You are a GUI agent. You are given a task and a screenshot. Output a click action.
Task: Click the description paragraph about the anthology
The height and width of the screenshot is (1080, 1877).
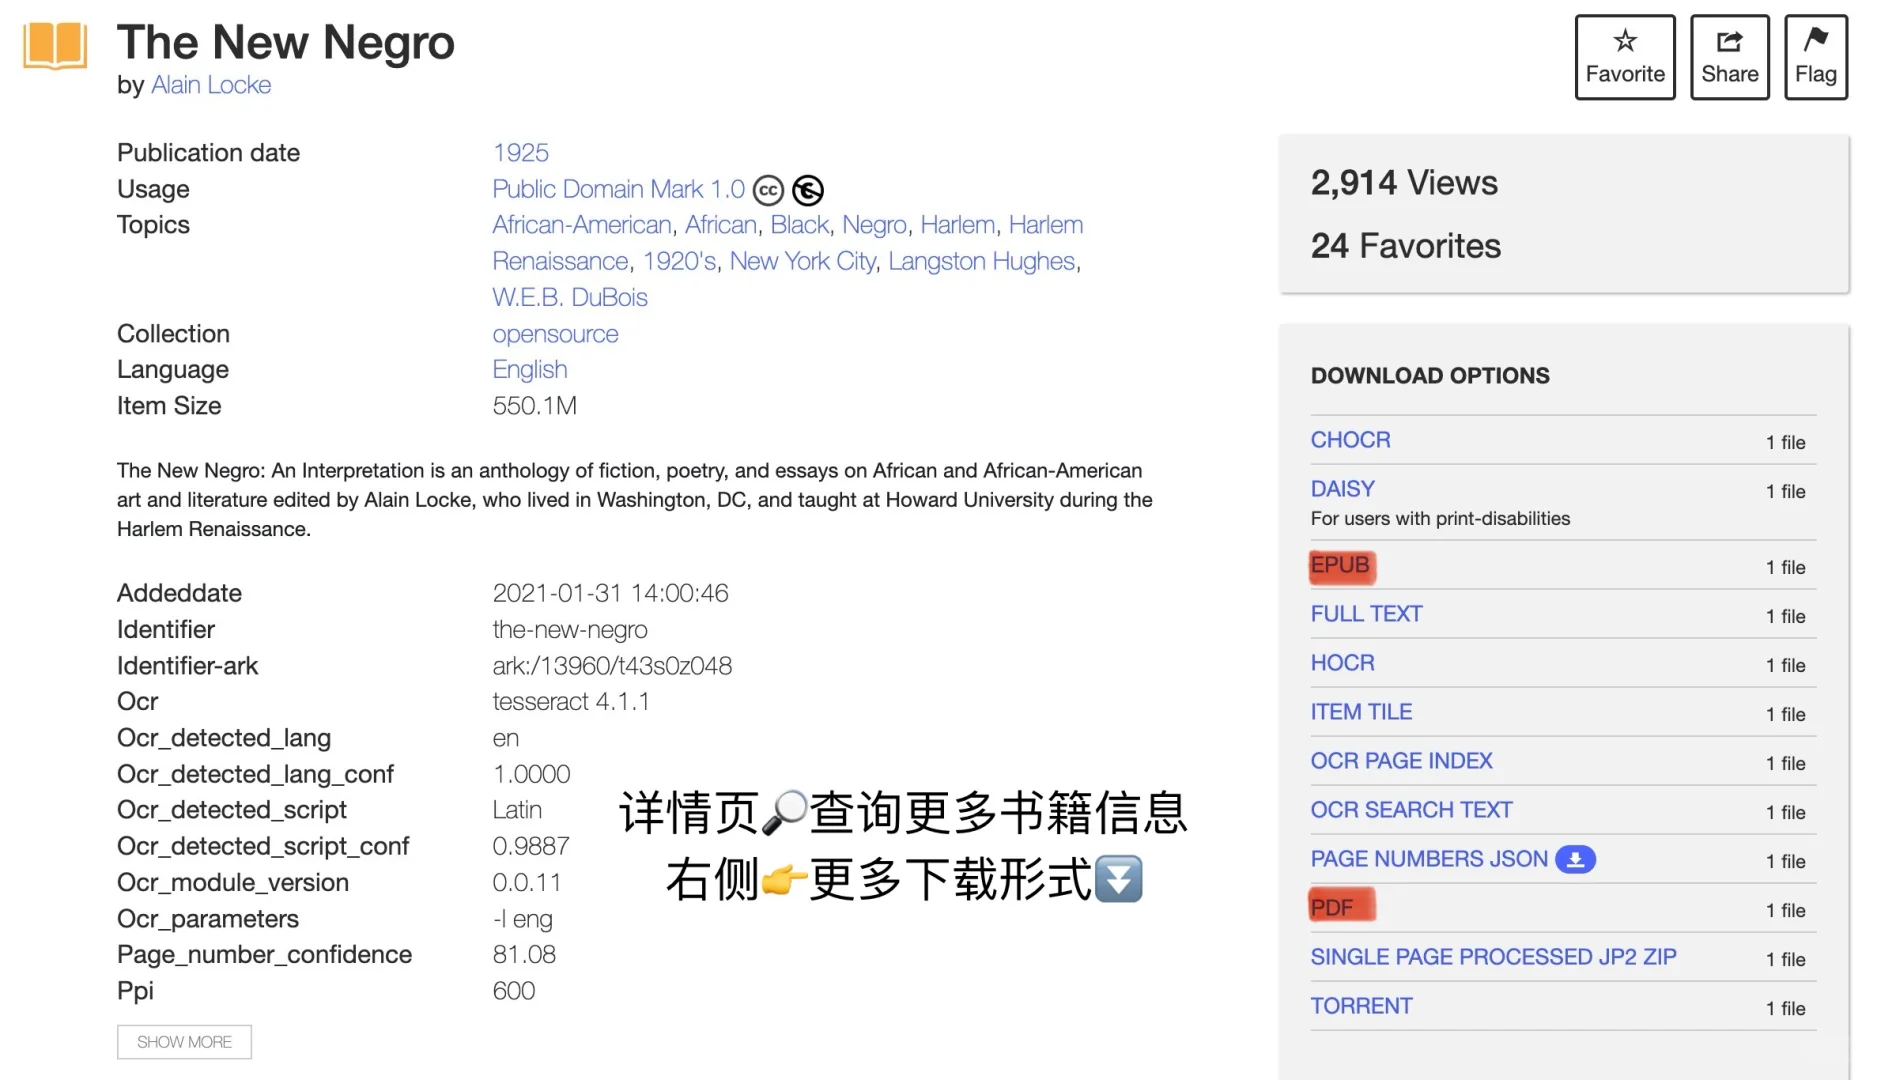tap(635, 500)
